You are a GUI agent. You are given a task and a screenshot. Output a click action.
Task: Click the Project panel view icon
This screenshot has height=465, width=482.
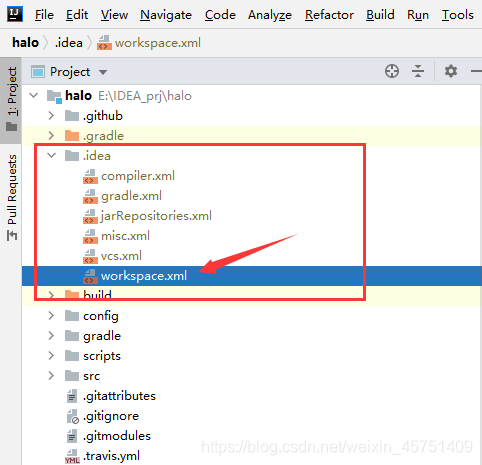[x=38, y=72]
